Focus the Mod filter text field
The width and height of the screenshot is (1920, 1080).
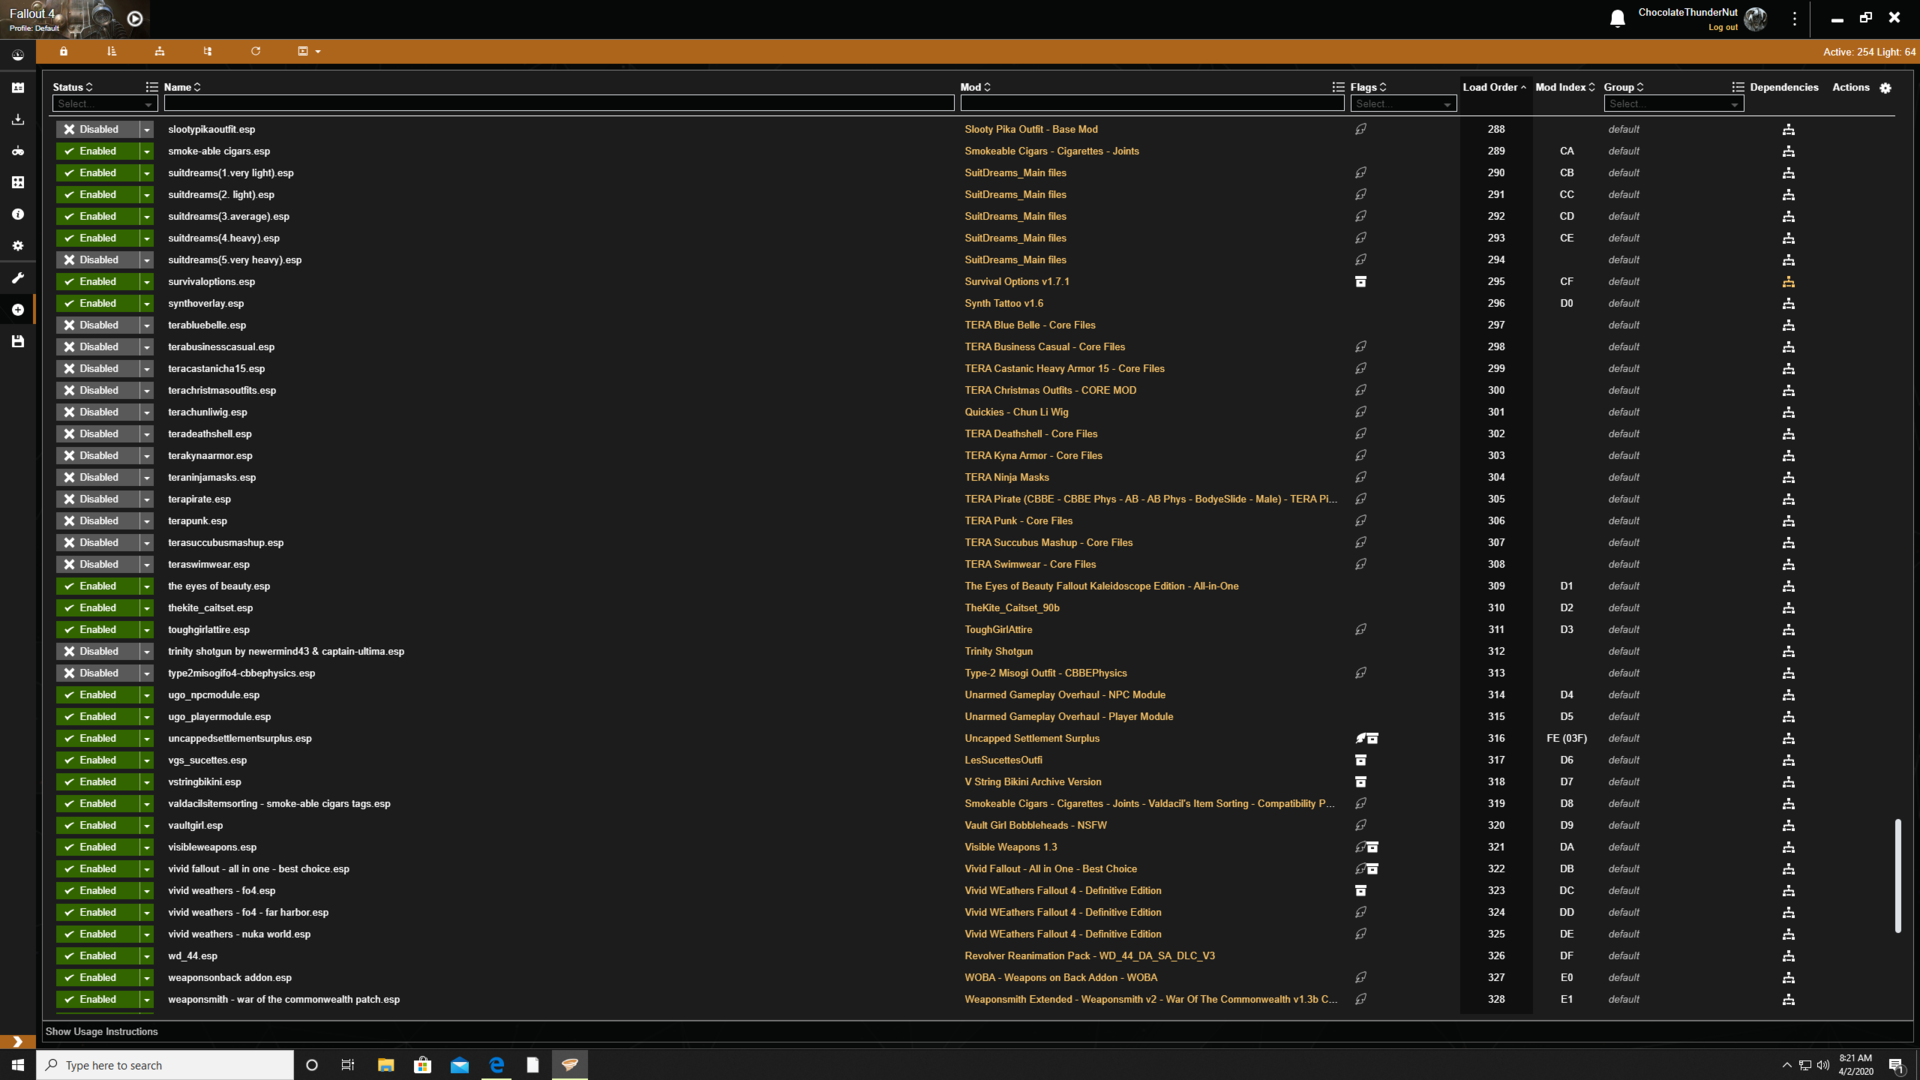[x=1152, y=104]
